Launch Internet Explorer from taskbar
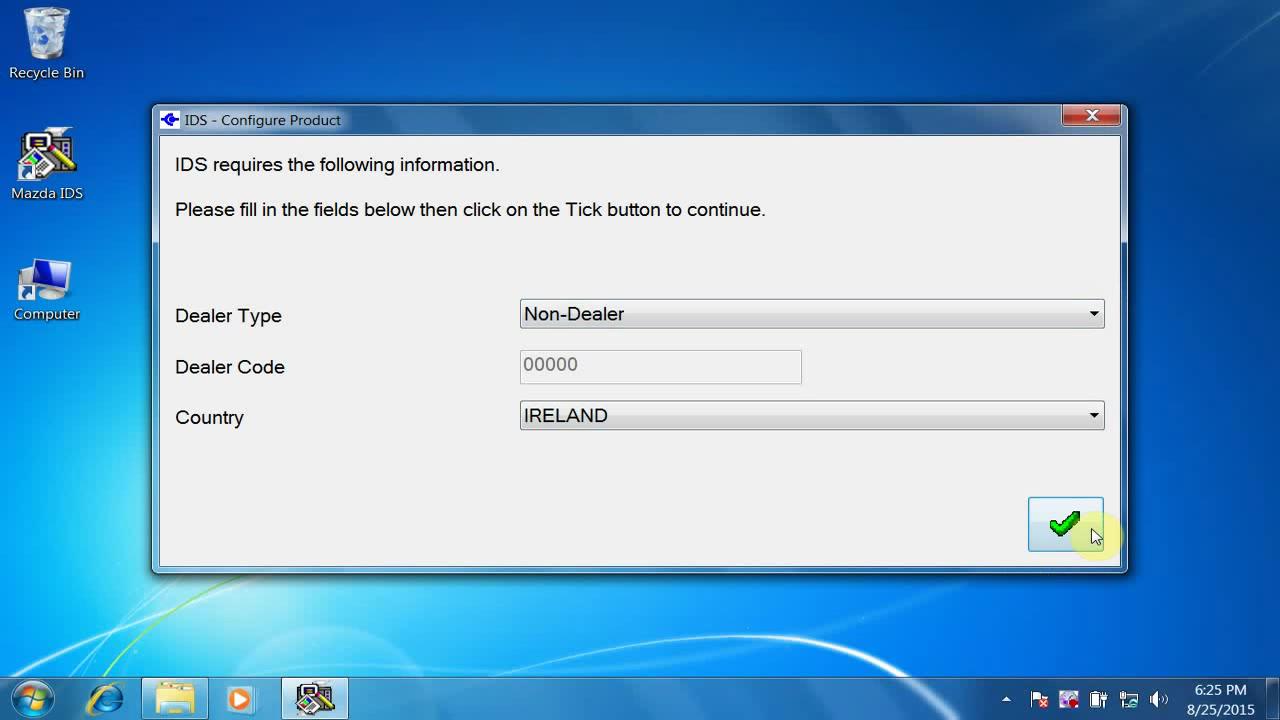 coord(106,699)
